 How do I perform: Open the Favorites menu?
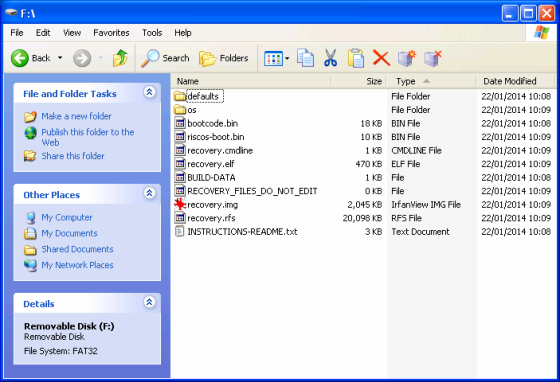[x=111, y=33]
